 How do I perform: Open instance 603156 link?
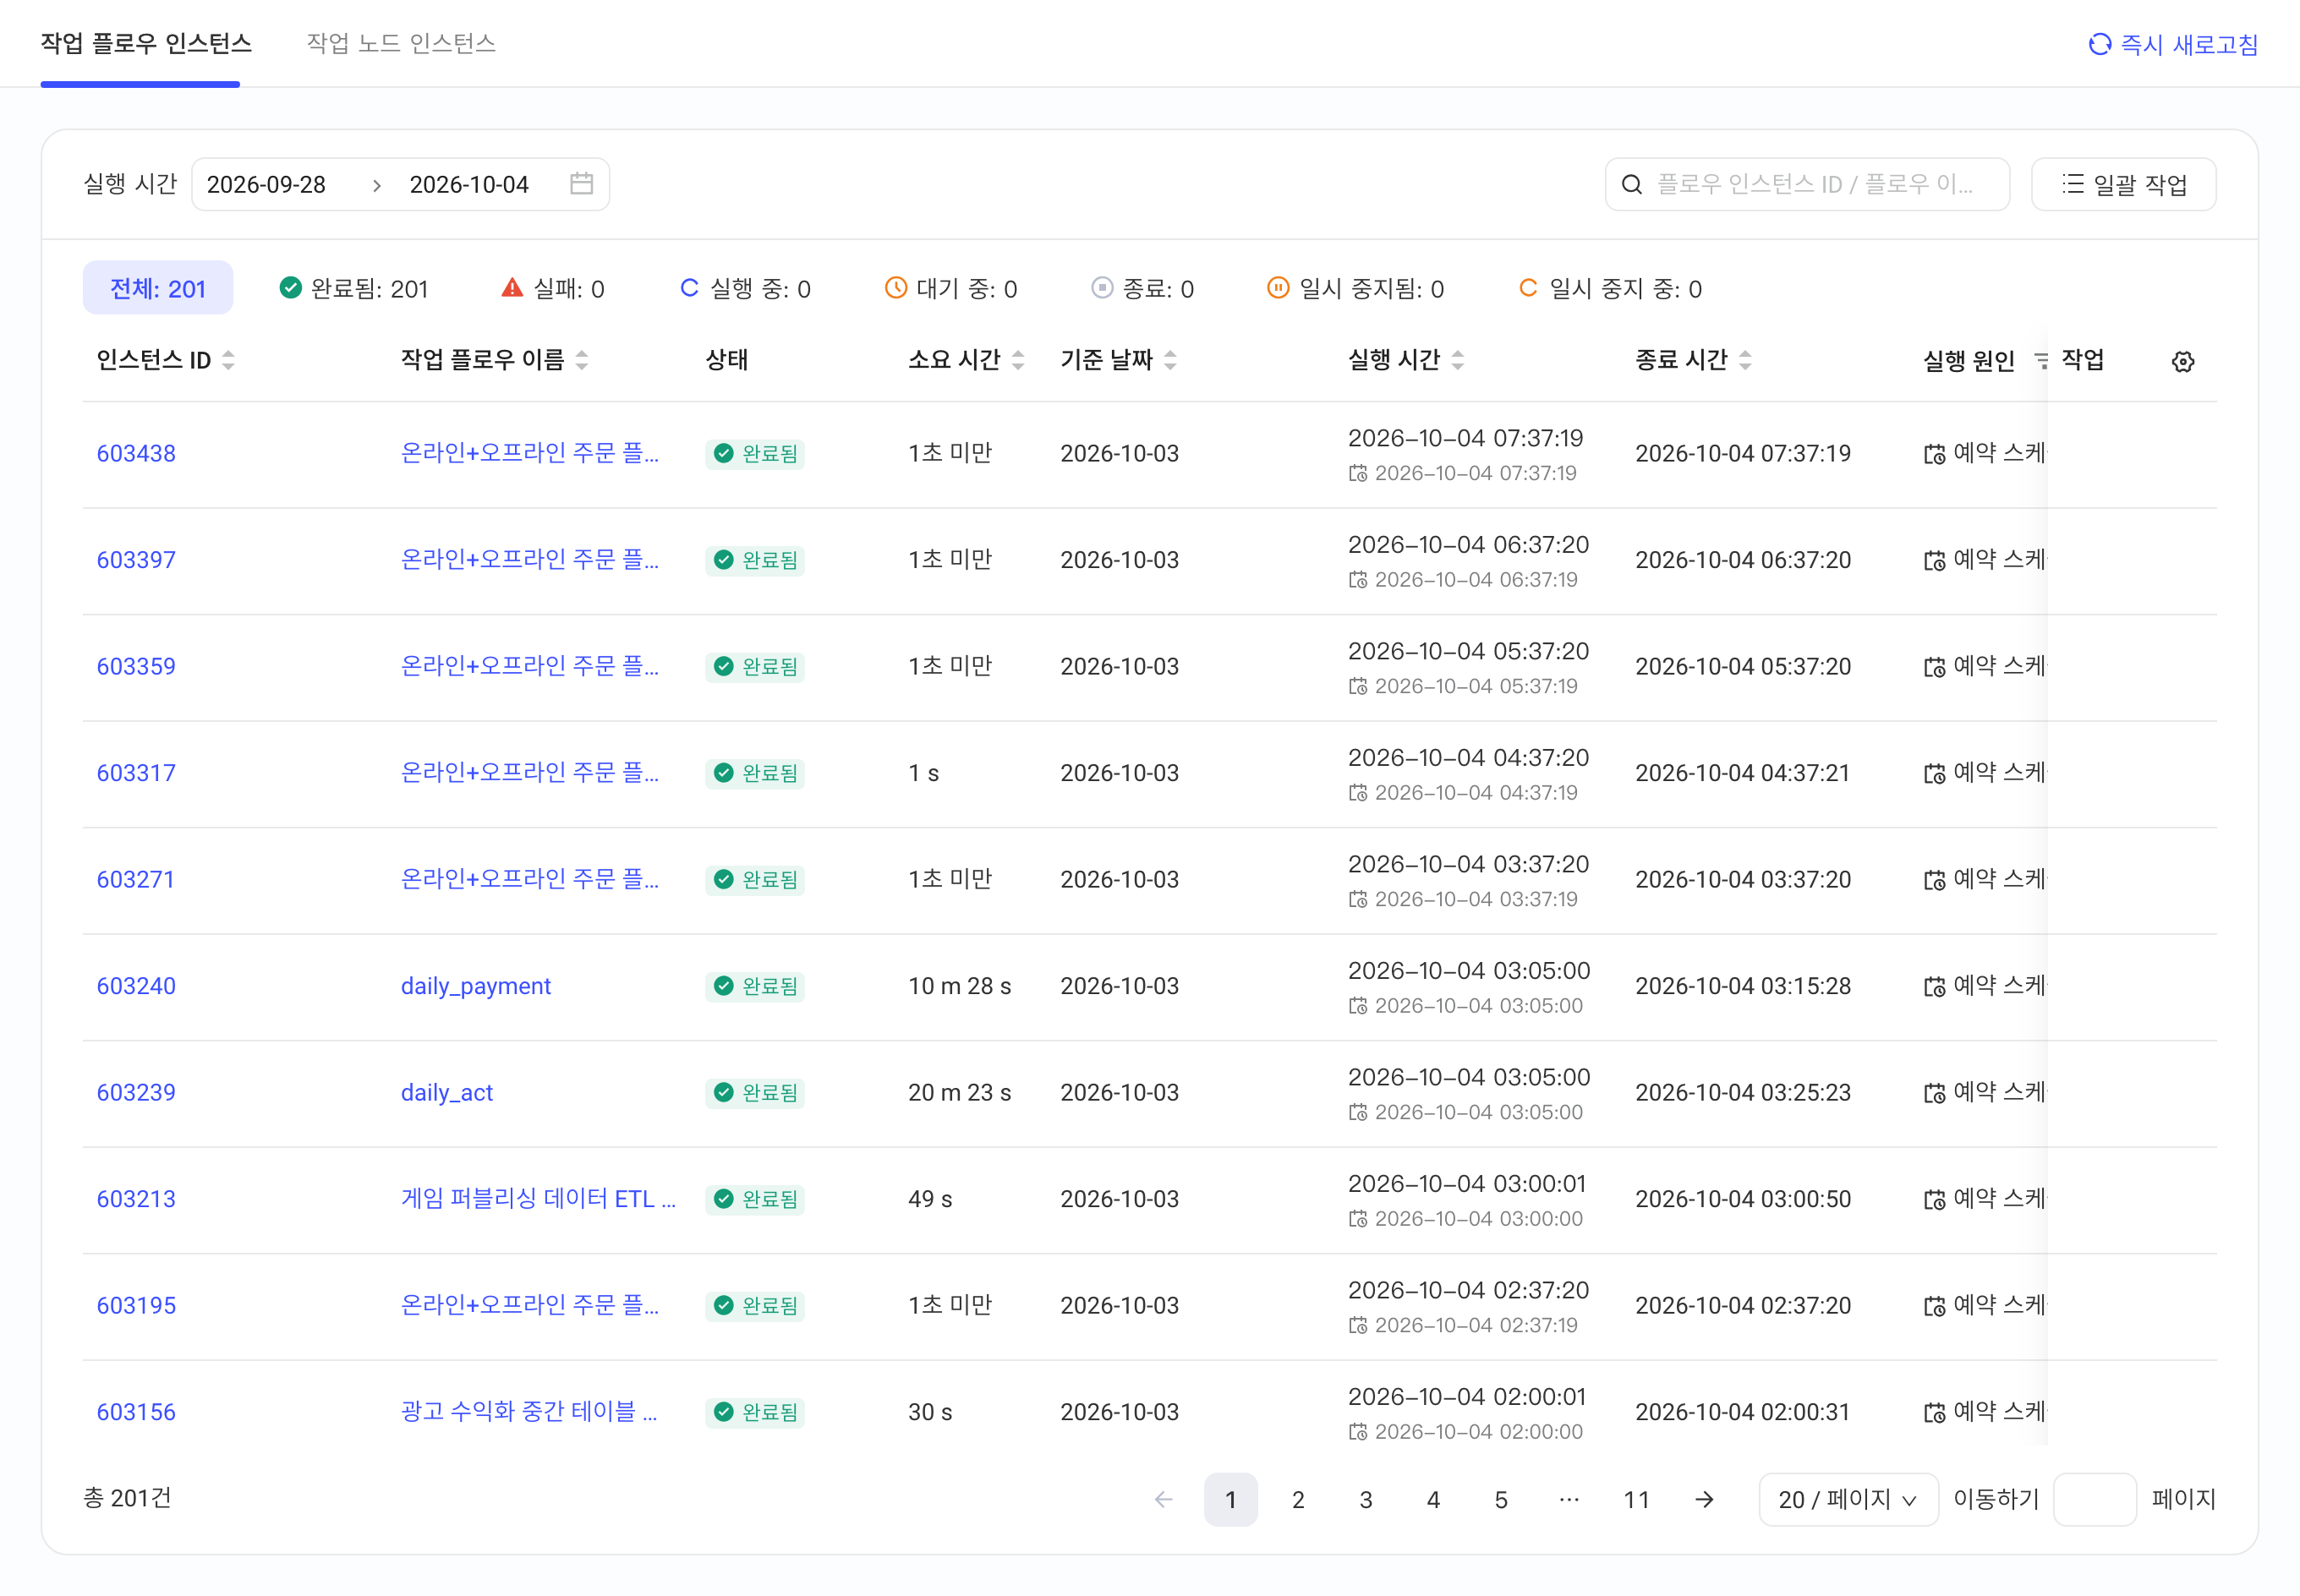tap(136, 1412)
